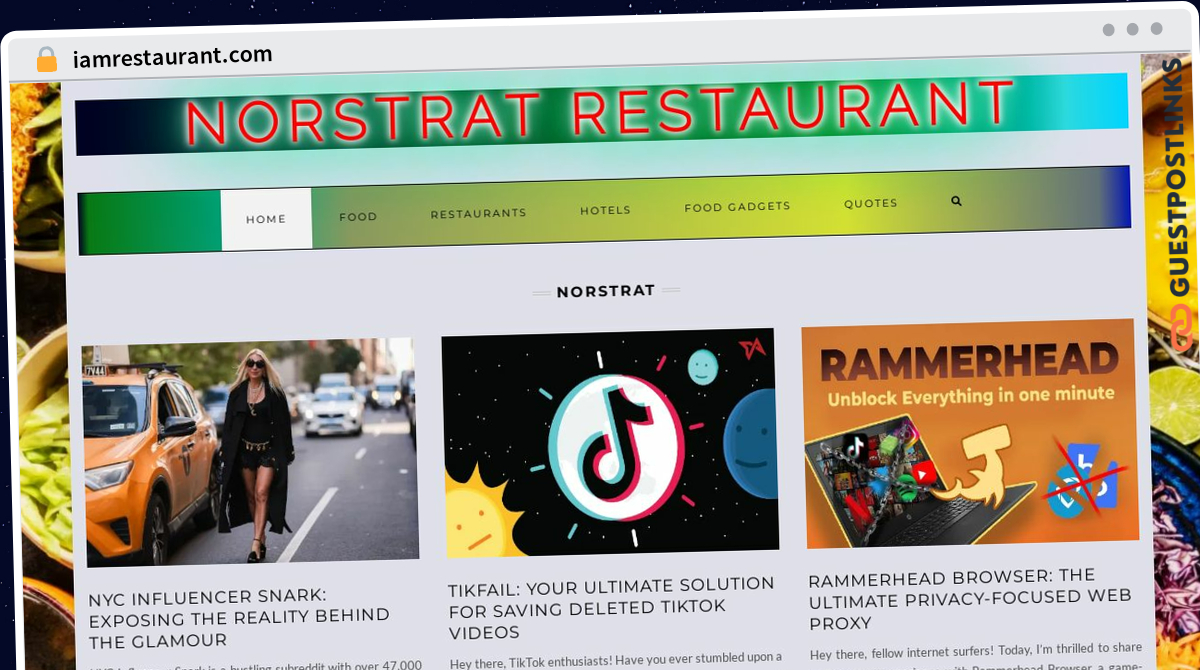The height and width of the screenshot is (670, 1200).
Task: Open the Rammerhead article thumbnail
Action: pos(970,433)
